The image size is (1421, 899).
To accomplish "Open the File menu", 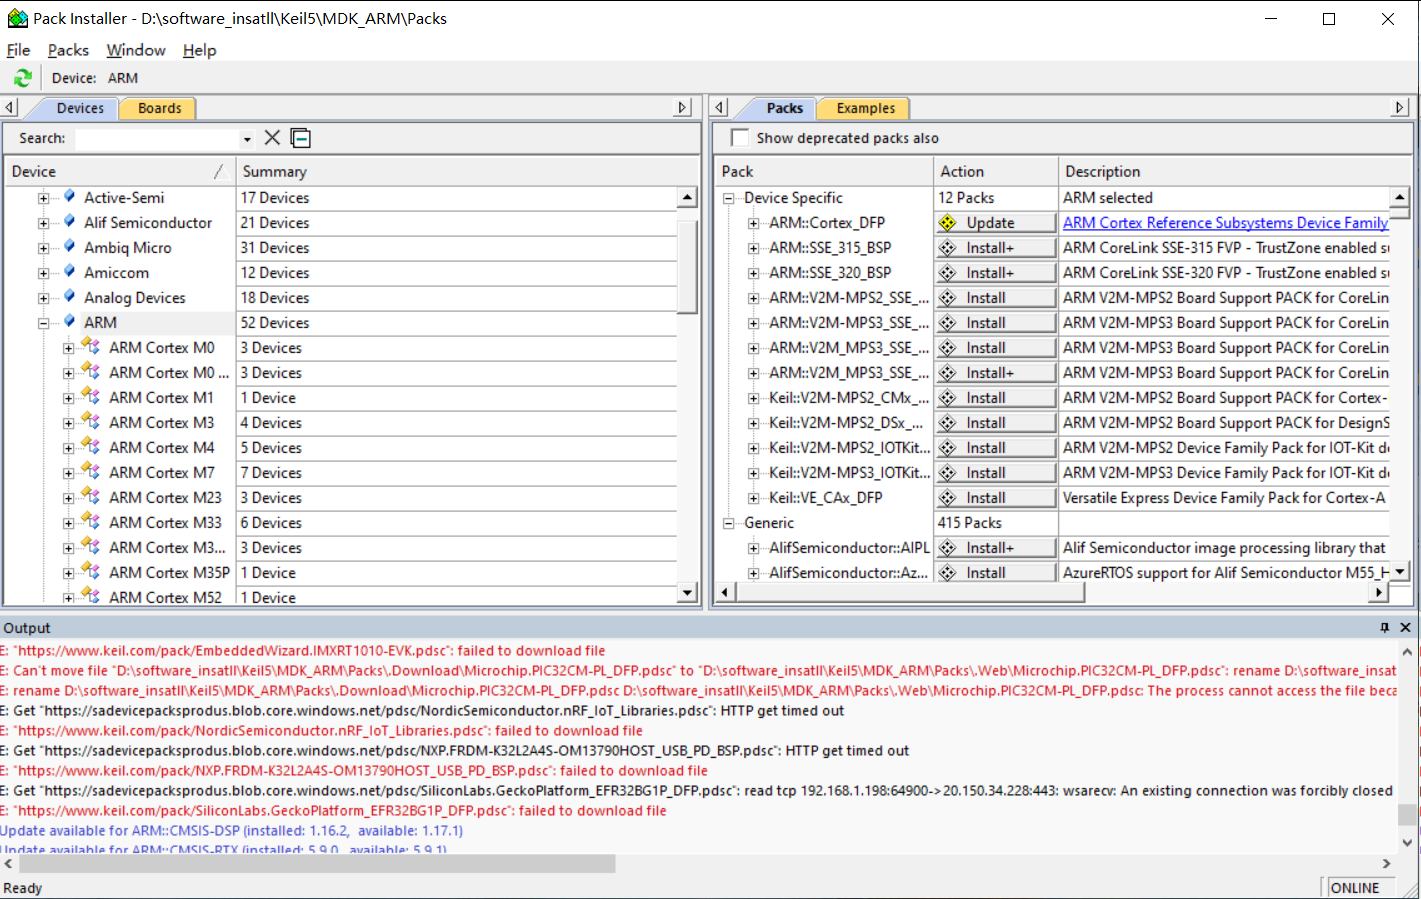I will tap(18, 50).
